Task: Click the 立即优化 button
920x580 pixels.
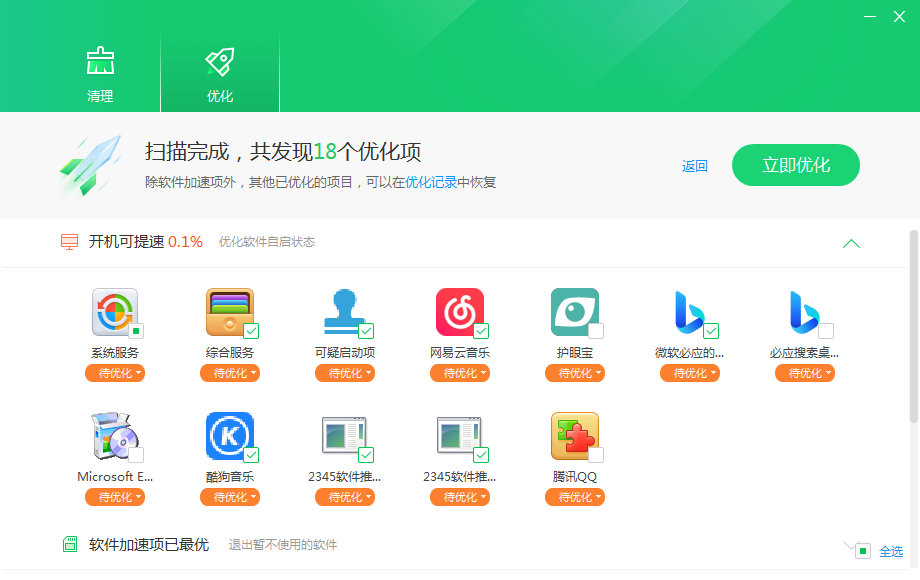Action: pos(796,165)
